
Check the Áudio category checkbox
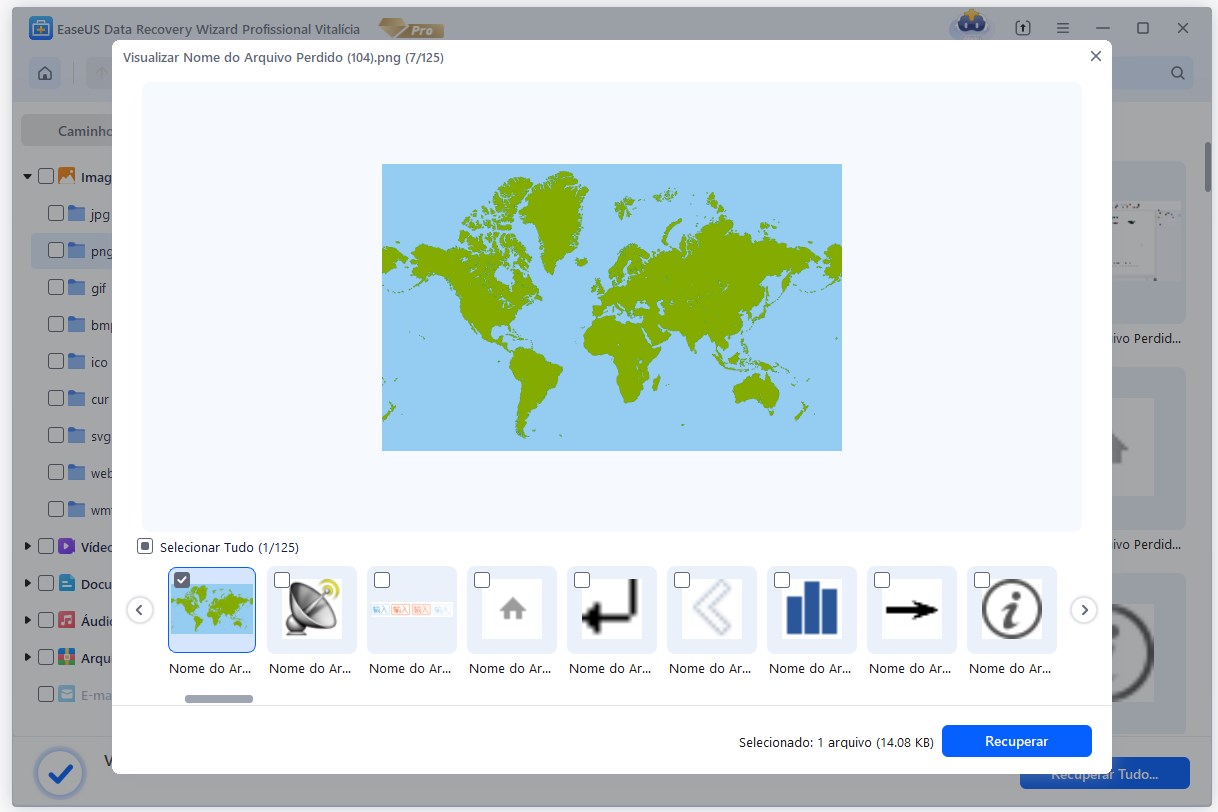46,620
